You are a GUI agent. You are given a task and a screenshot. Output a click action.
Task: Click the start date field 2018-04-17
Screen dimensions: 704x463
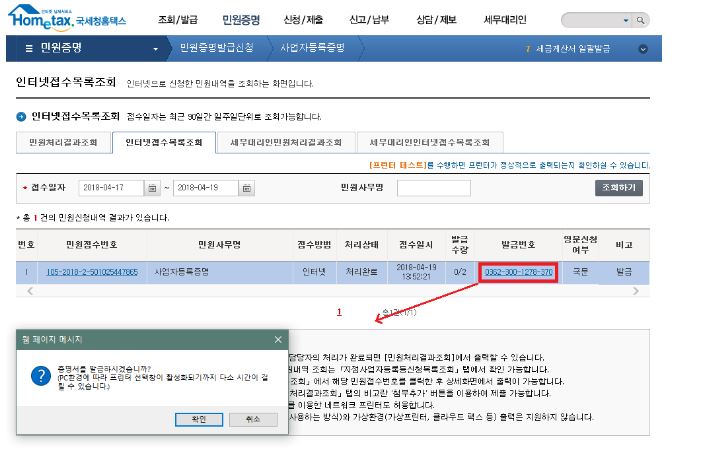pyautogui.click(x=111, y=188)
